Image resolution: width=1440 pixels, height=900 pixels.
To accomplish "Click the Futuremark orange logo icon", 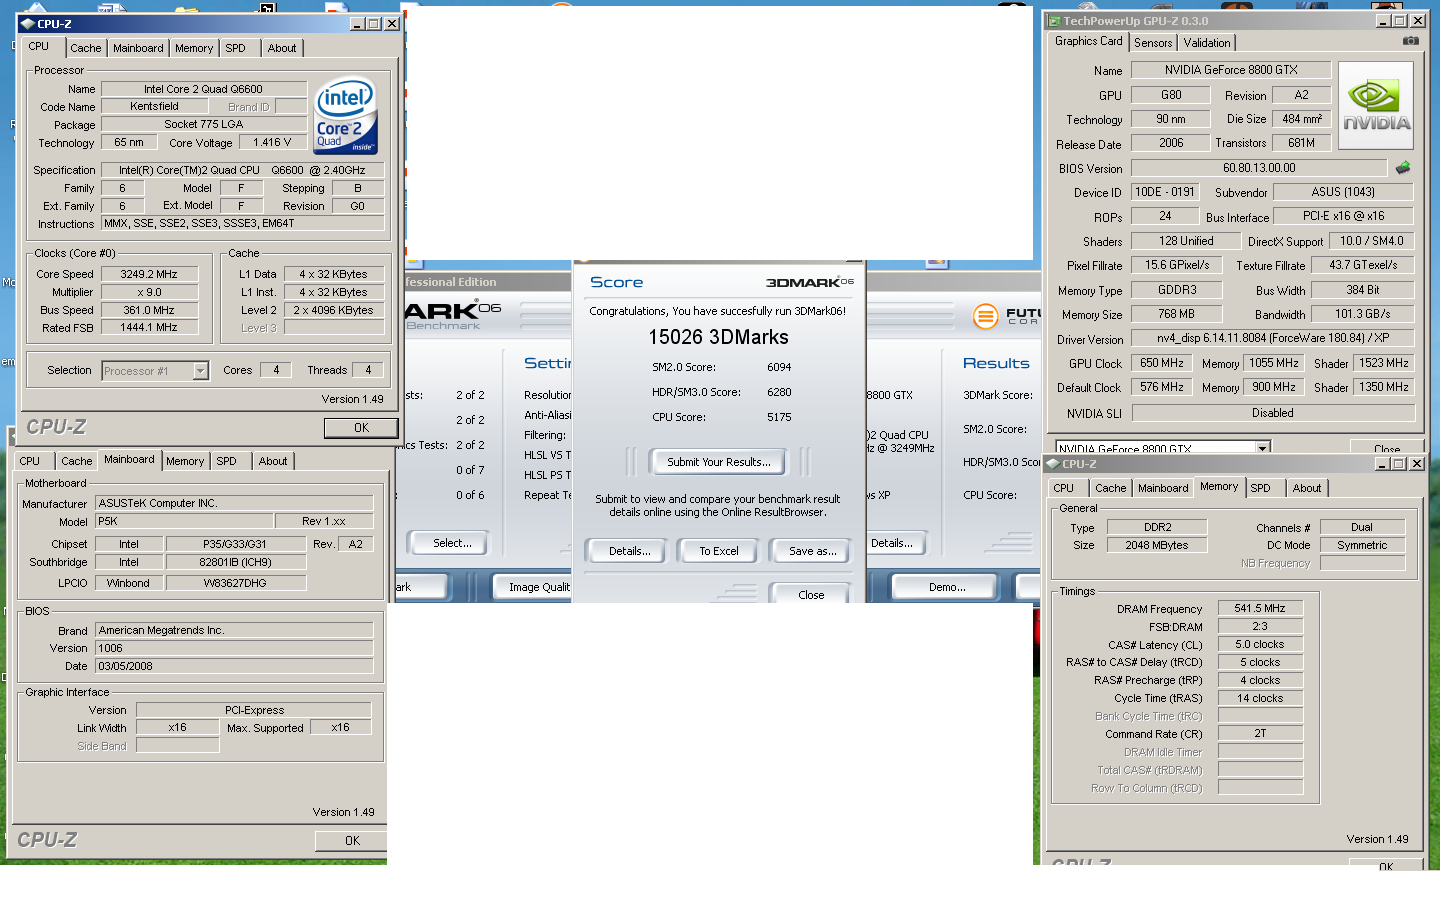I will pos(986,317).
